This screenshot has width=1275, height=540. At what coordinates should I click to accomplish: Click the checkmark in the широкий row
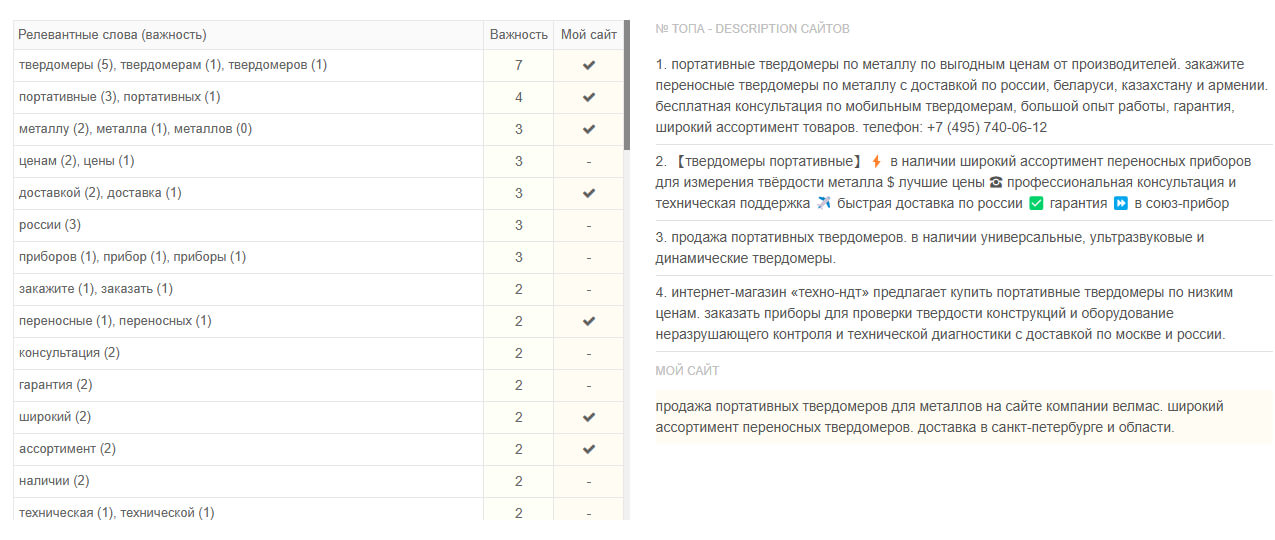(x=589, y=417)
